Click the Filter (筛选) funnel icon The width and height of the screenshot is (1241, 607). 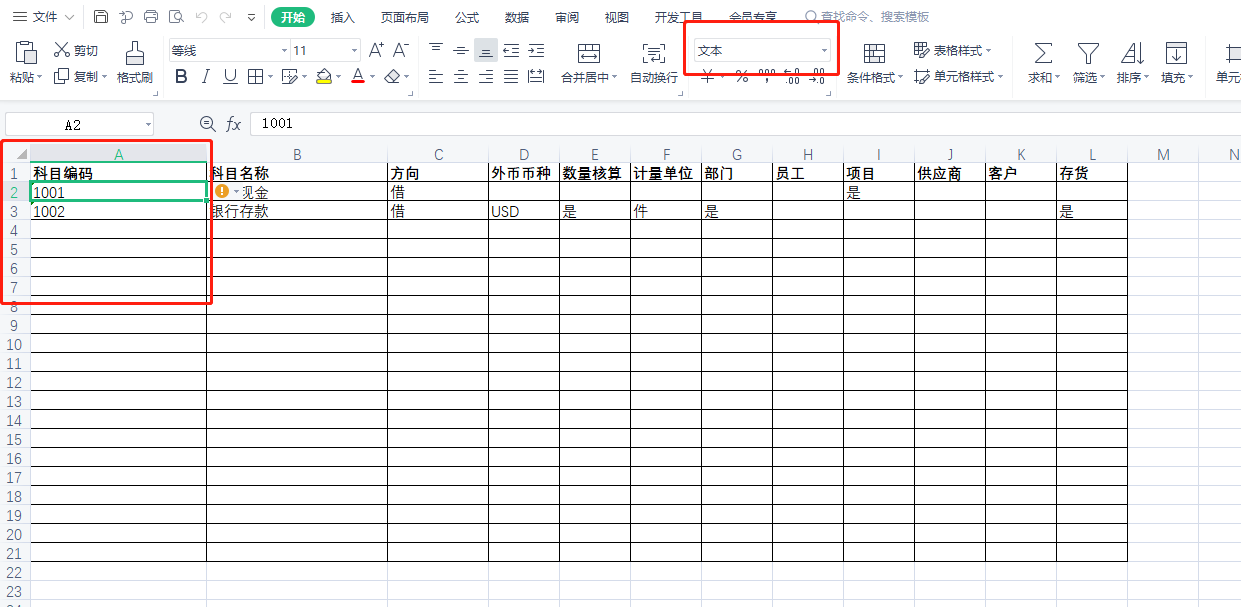(1087, 53)
